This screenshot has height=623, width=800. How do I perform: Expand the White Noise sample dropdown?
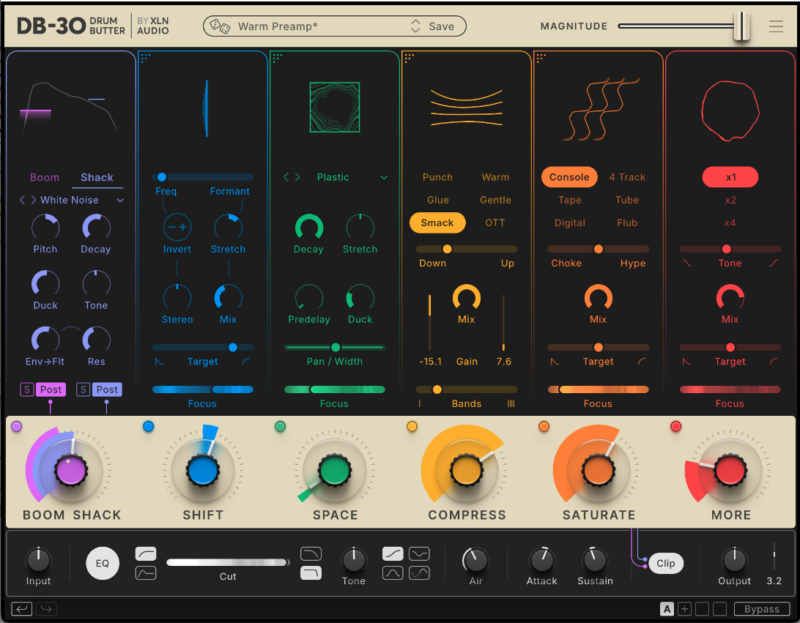coord(121,200)
